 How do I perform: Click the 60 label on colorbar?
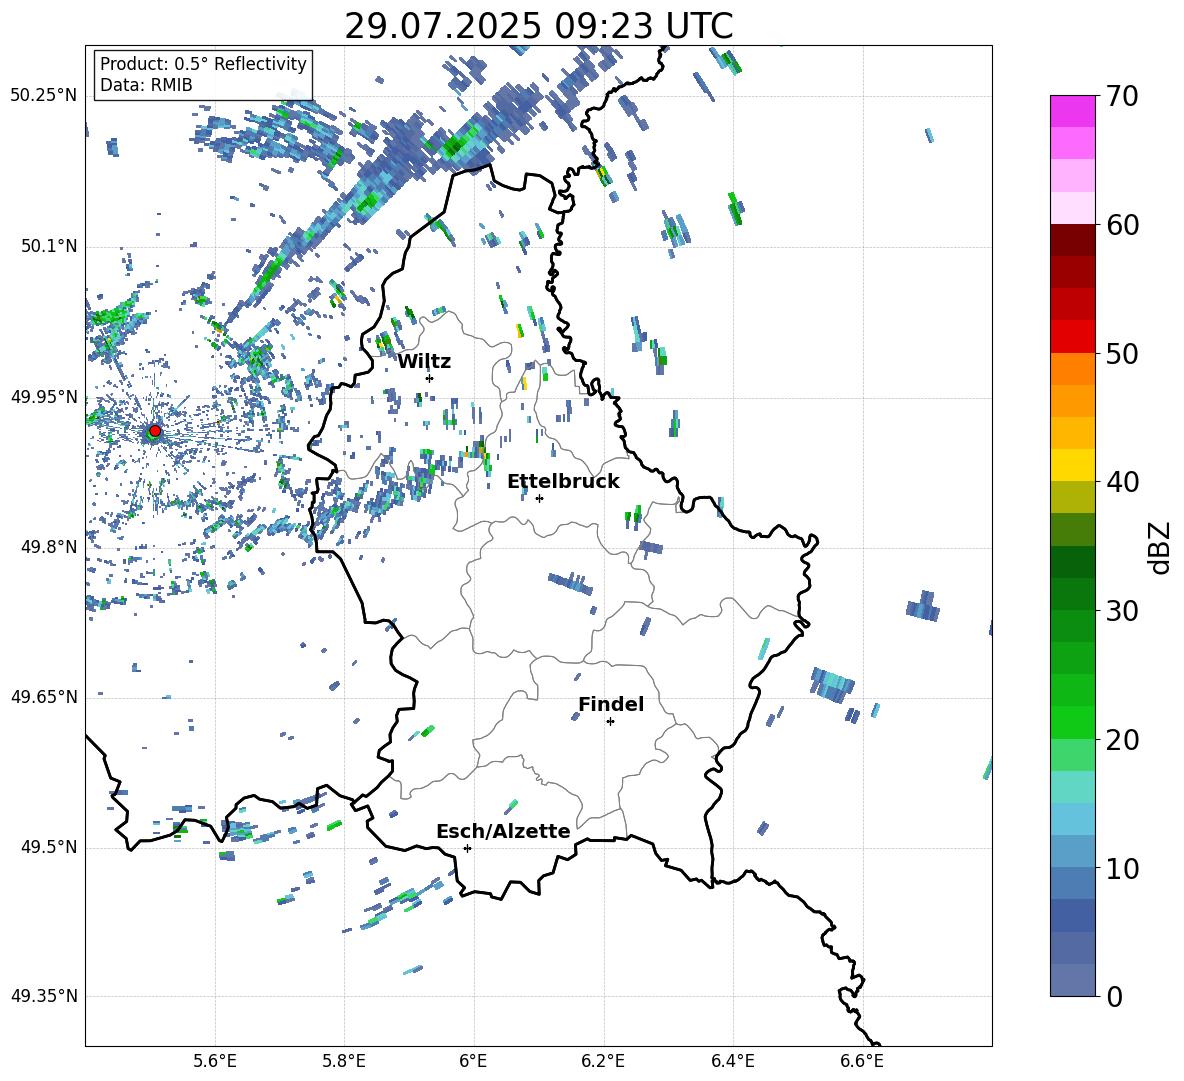click(1121, 225)
